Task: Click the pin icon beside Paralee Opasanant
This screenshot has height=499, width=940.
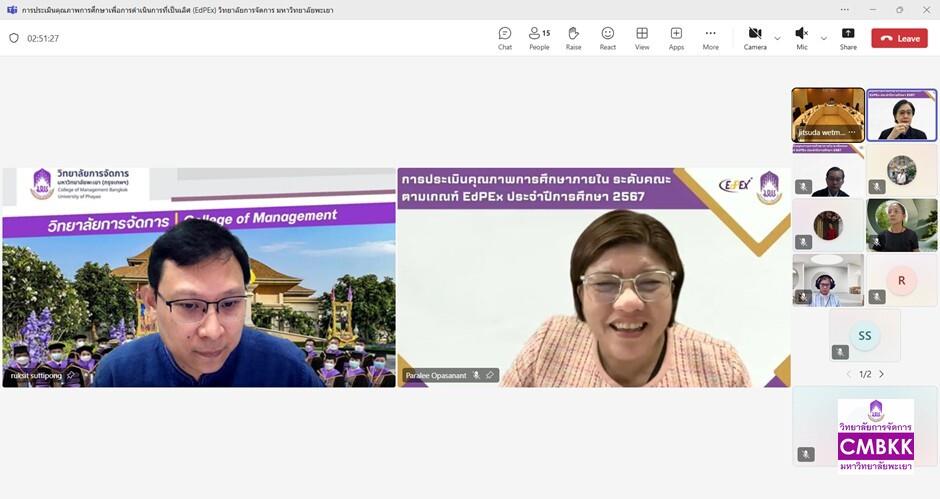Action: [x=490, y=375]
